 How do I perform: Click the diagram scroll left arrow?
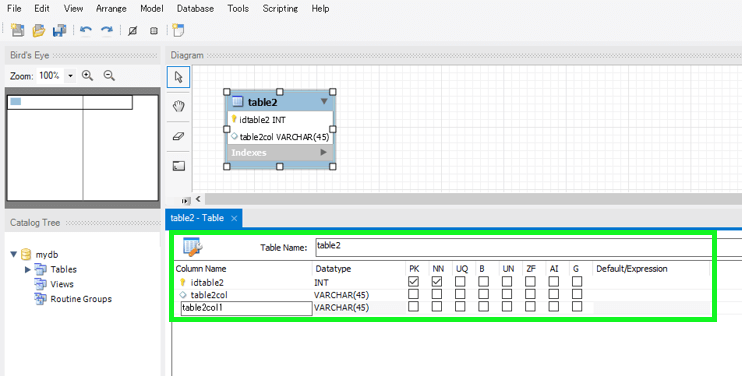198,199
